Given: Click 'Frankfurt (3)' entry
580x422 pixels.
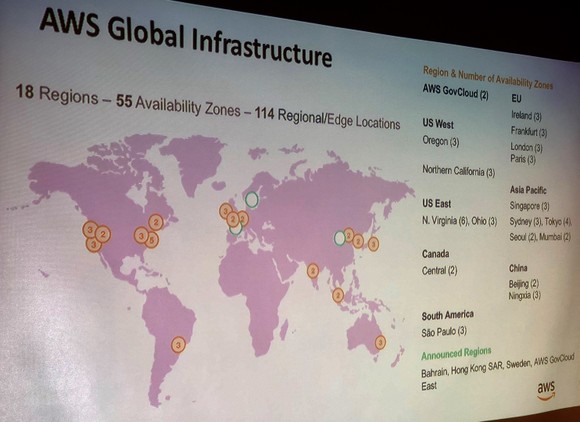Looking at the screenshot, I should [529, 131].
